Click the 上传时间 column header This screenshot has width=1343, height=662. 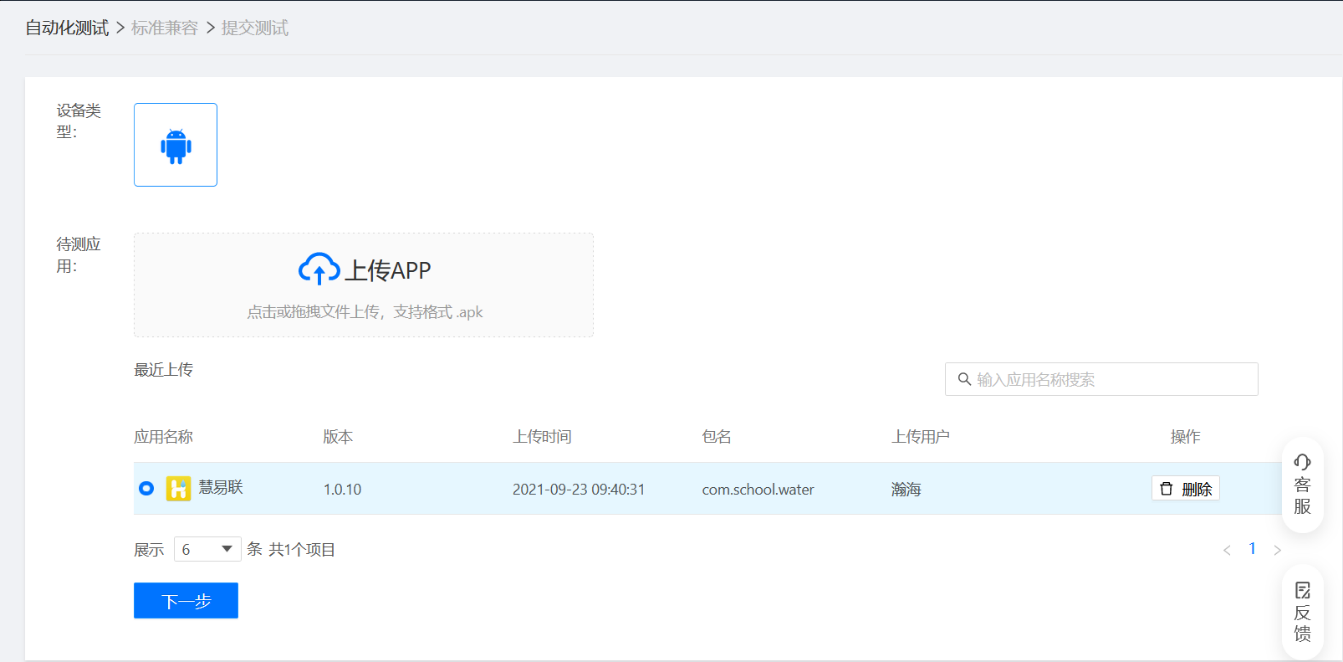(x=542, y=437)
